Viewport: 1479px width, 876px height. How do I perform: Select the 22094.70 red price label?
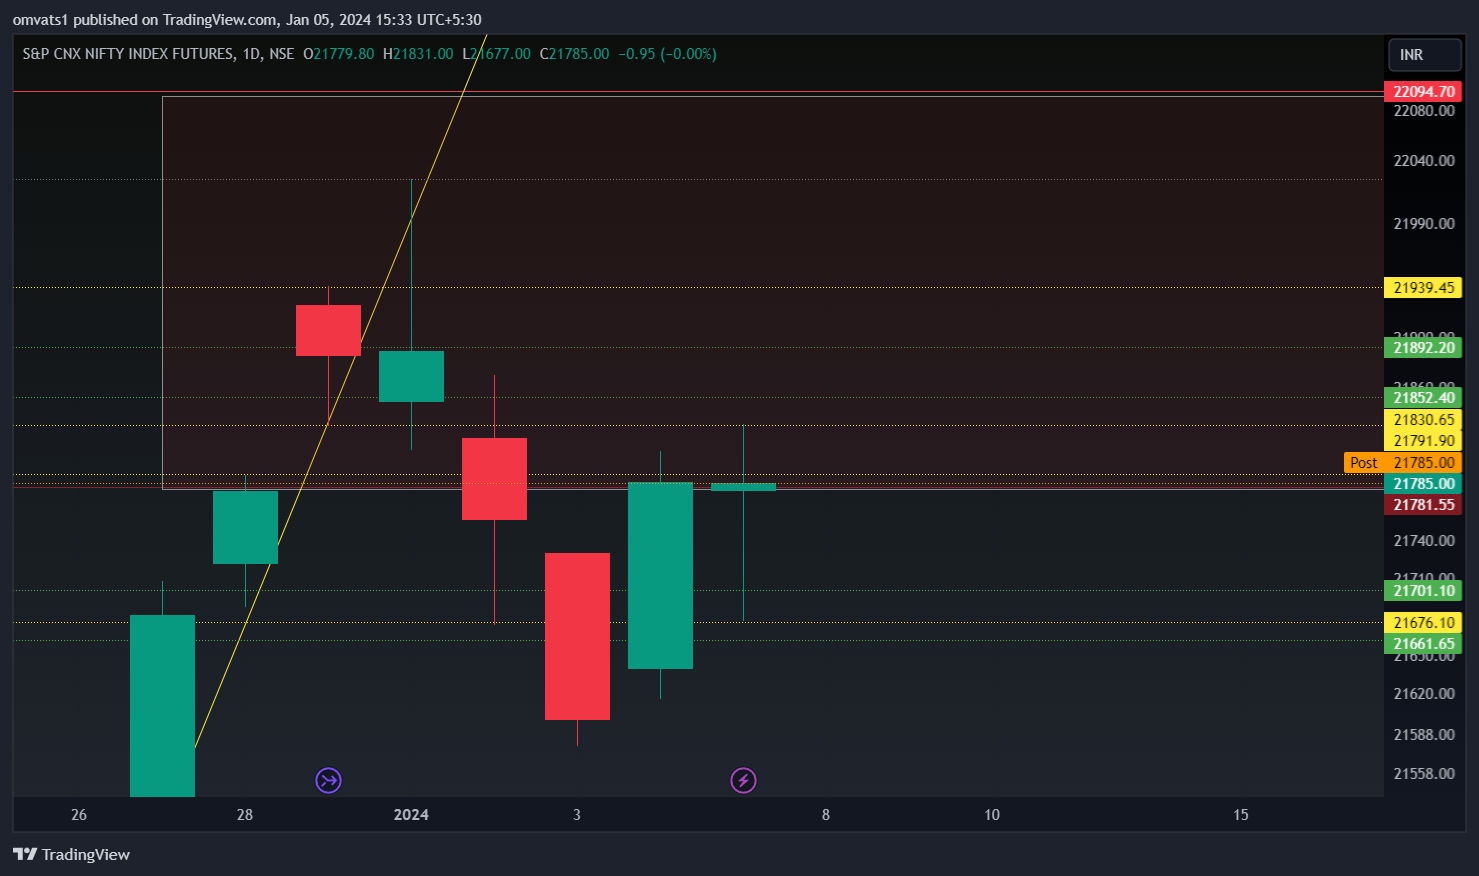click(x=1423, y=92)
